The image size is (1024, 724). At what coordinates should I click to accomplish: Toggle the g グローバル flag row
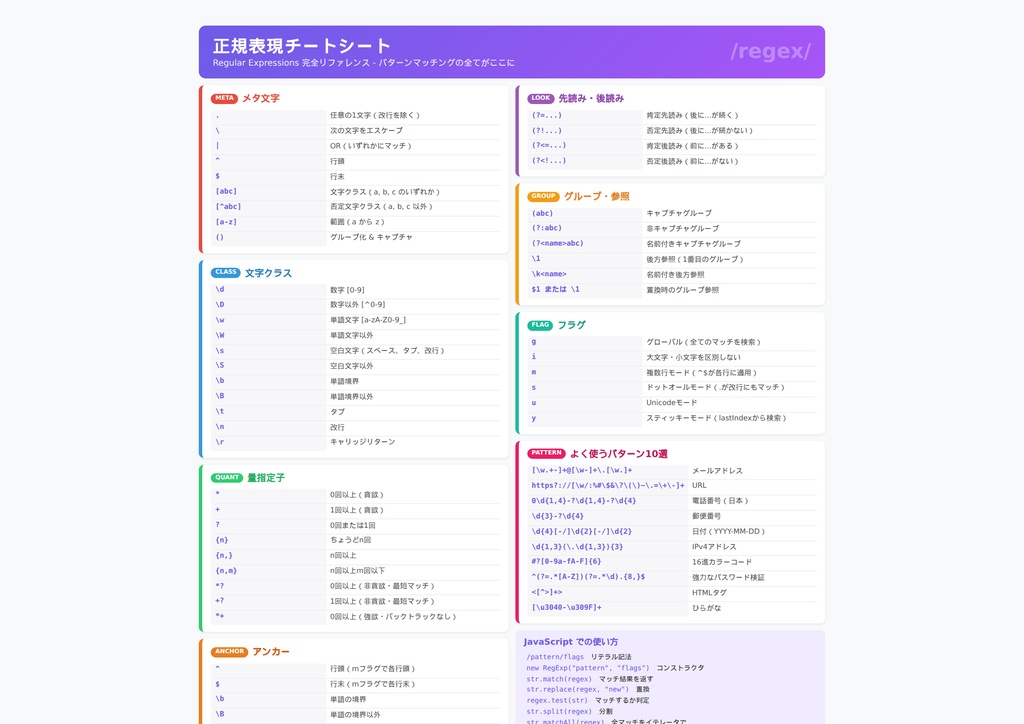[670, 340]
